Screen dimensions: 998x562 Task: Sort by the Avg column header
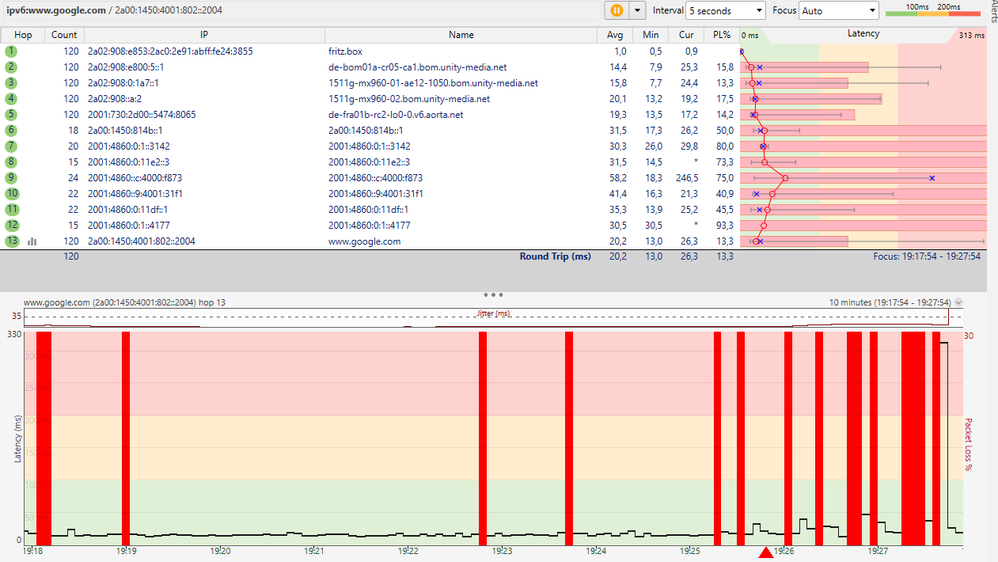615,35
